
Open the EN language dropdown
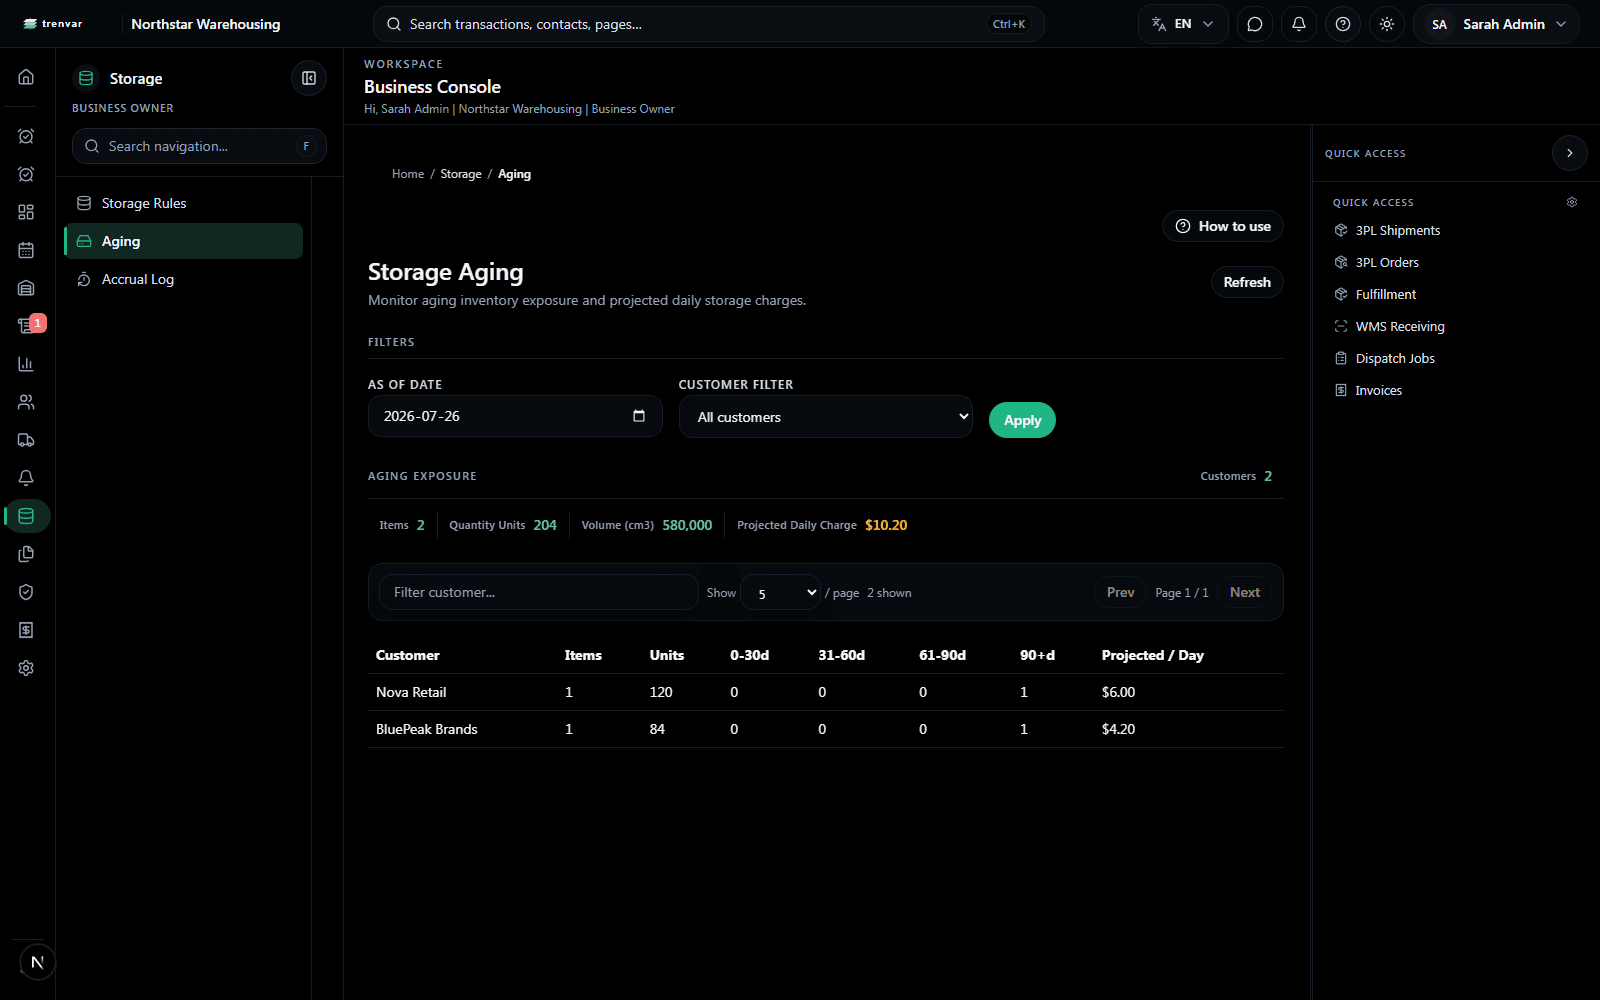[x=1183, y=24]
